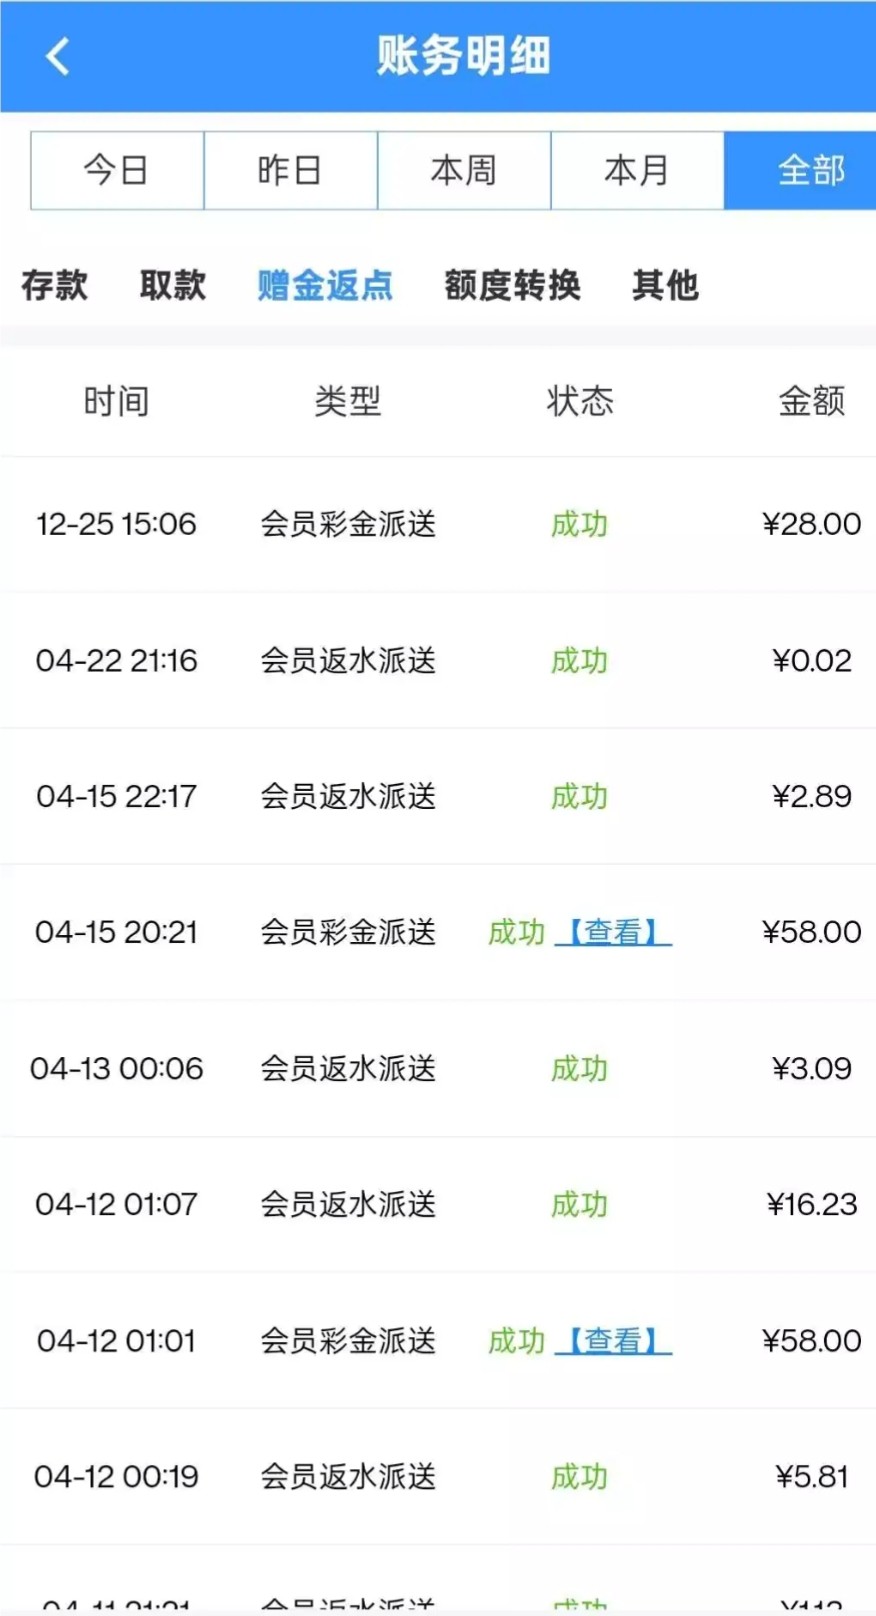Open the 04-13 00:06 rebate entry

[438, 1068]
